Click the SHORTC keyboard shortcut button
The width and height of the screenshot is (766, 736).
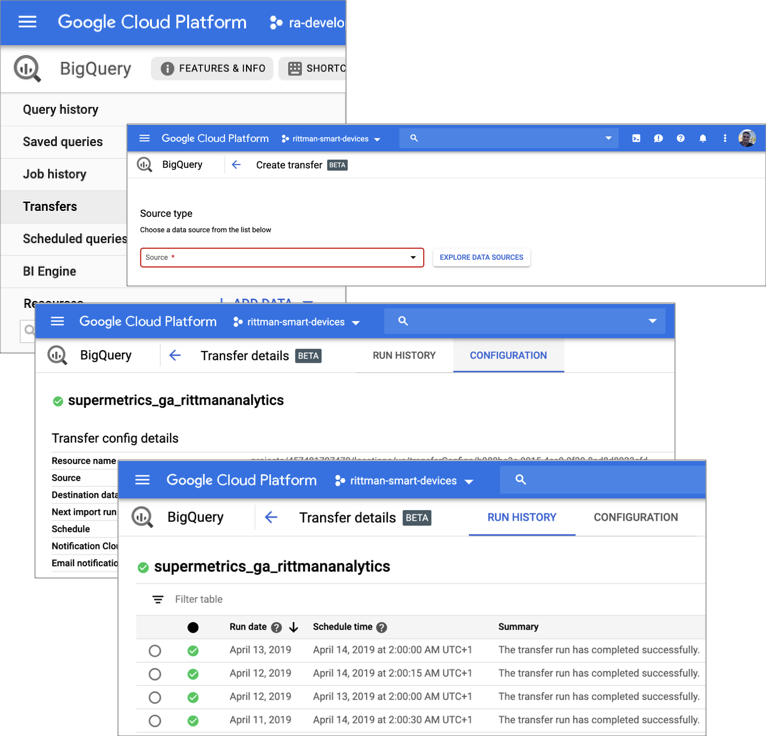[x=313, y=68]
